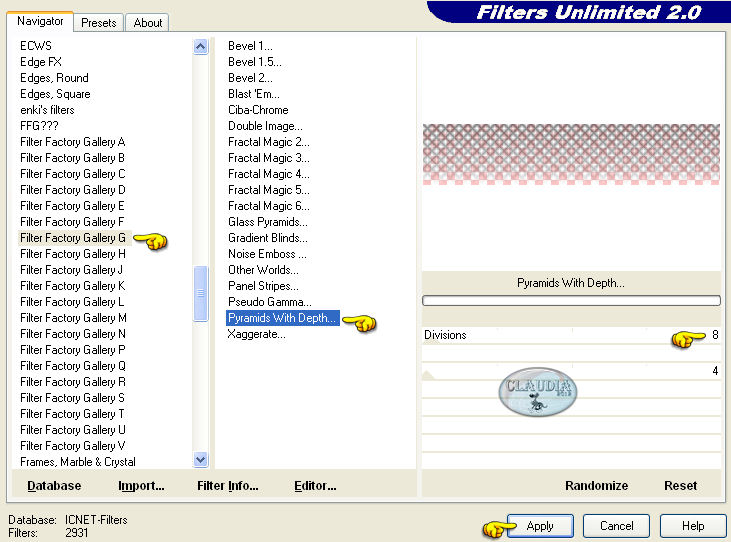Choose the Bevel 1.5... filter
The height and width of the screenshot is (542, 731).
coord(255,62)
